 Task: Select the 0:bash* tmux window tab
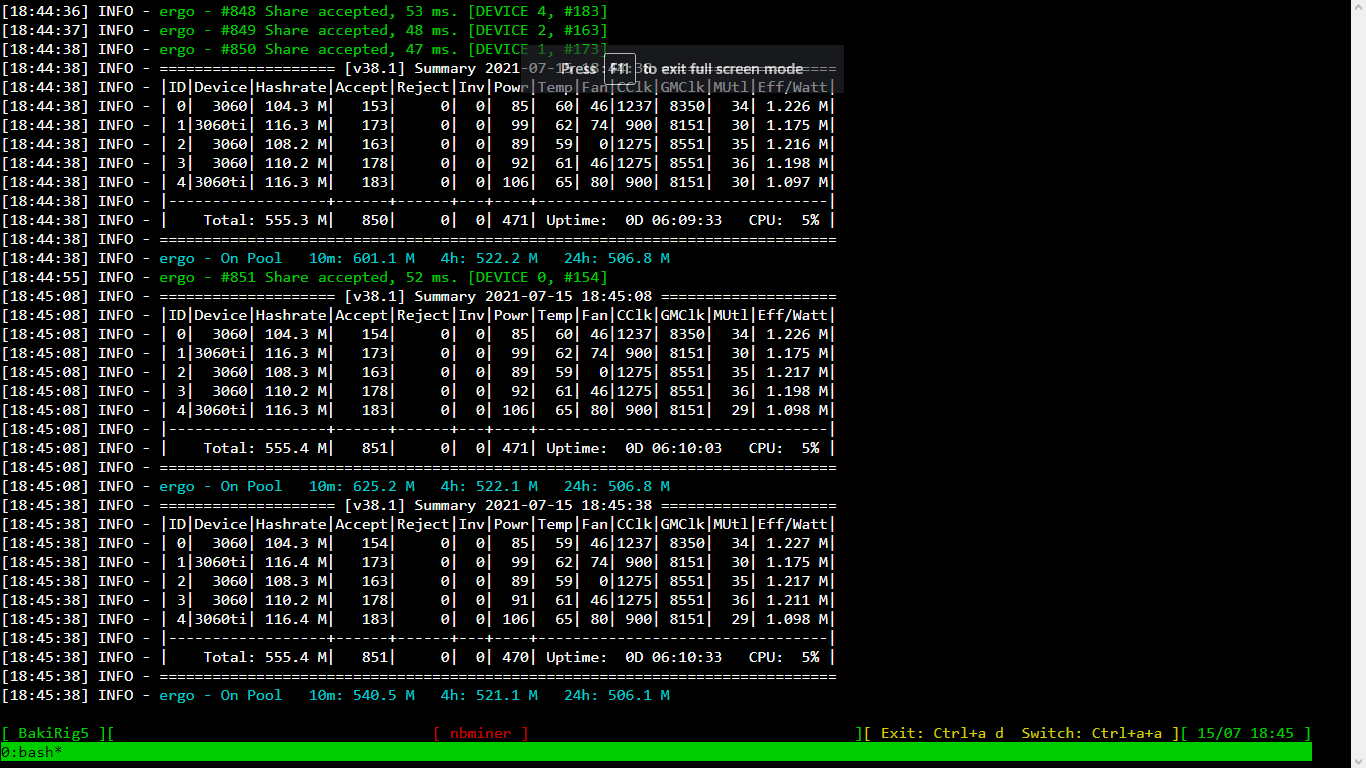click(32, 752)
